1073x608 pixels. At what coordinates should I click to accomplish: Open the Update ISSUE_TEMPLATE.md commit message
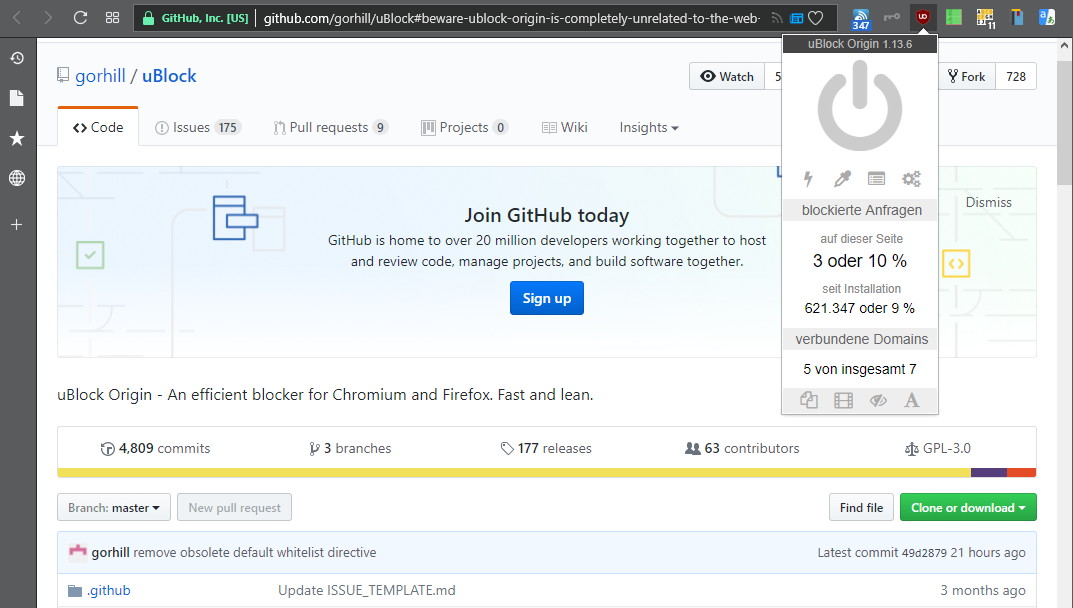(367, 590)
